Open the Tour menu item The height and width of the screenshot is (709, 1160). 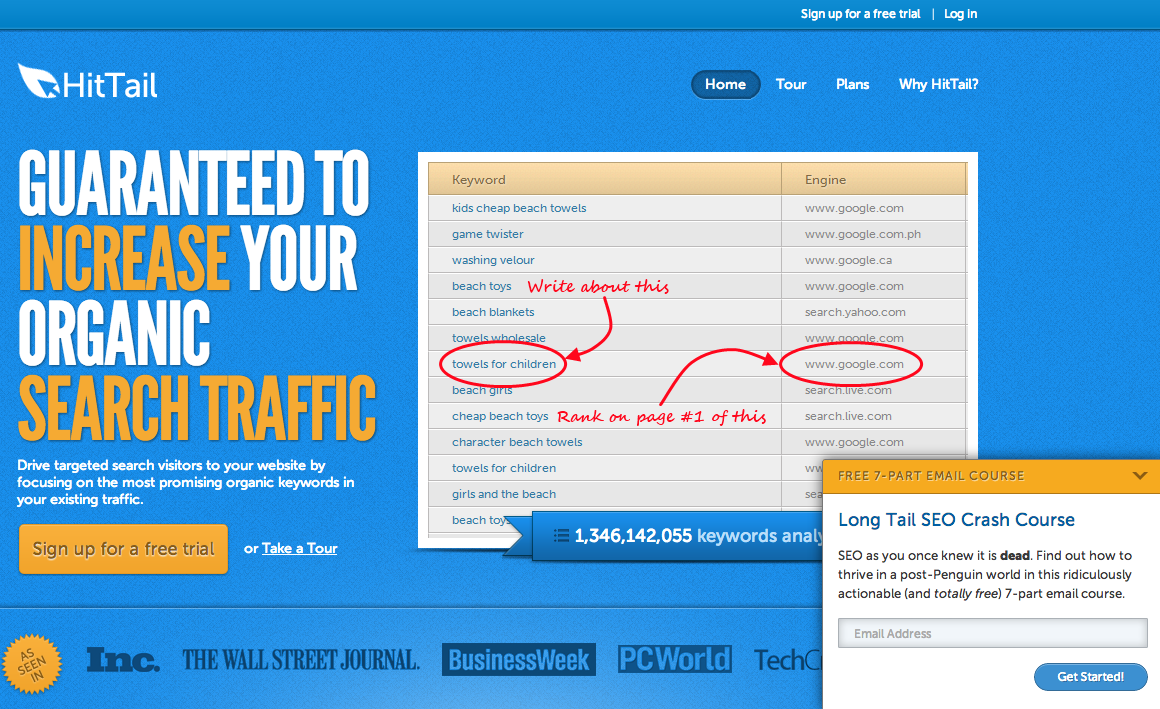point(791,84)
